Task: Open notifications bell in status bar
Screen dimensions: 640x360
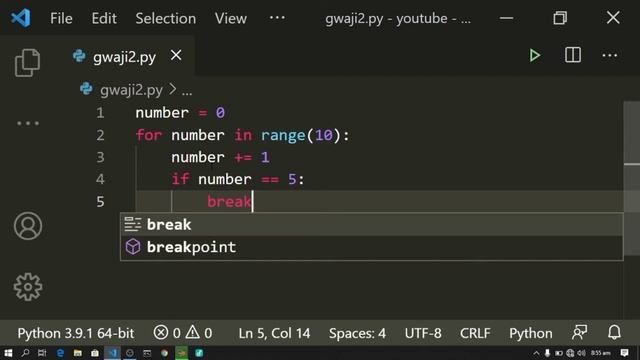Action: (614, 333)
